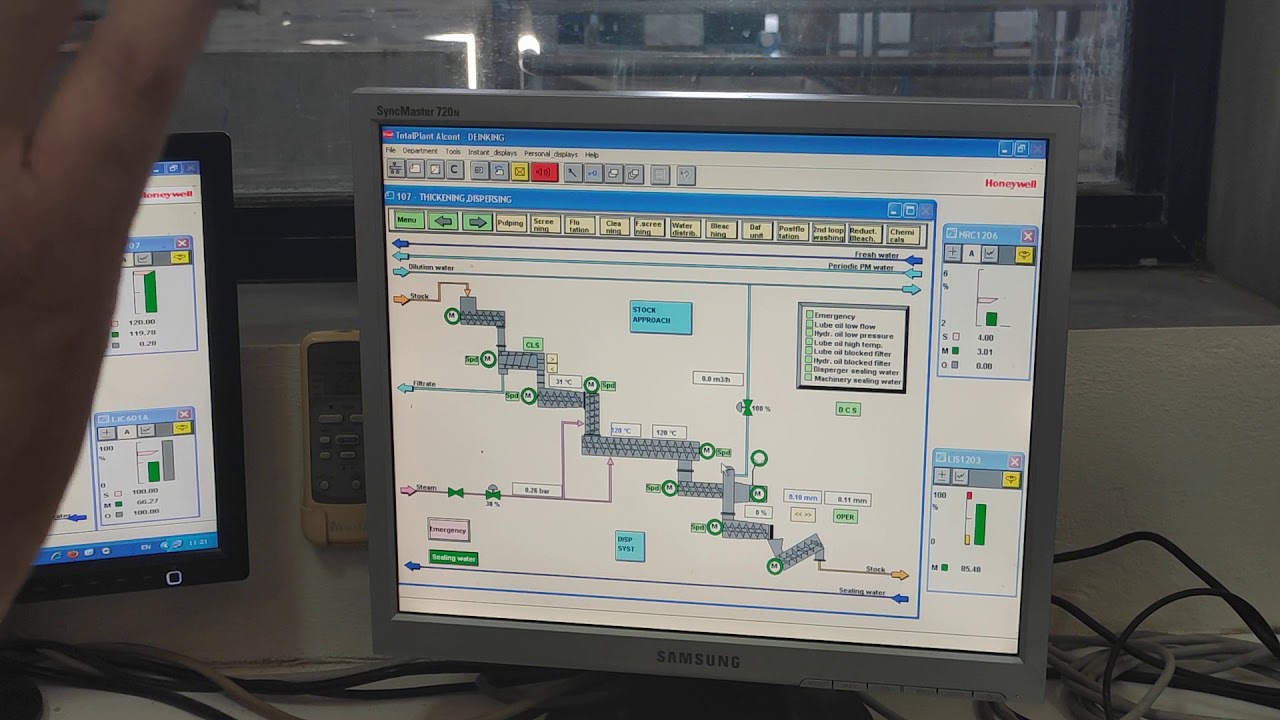Click the green Sealing water button
Viewport: 1280px width, 720px height.
(454, 558)
